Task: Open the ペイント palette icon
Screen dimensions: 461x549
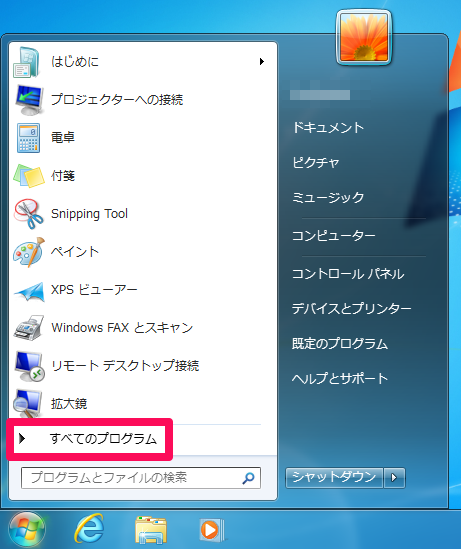Action: click(x=29, y=252)
